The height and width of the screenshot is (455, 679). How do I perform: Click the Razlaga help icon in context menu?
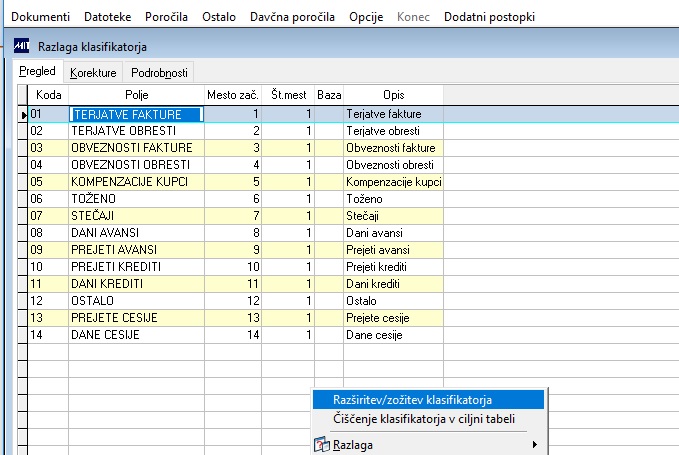click(x=321, y=445)
